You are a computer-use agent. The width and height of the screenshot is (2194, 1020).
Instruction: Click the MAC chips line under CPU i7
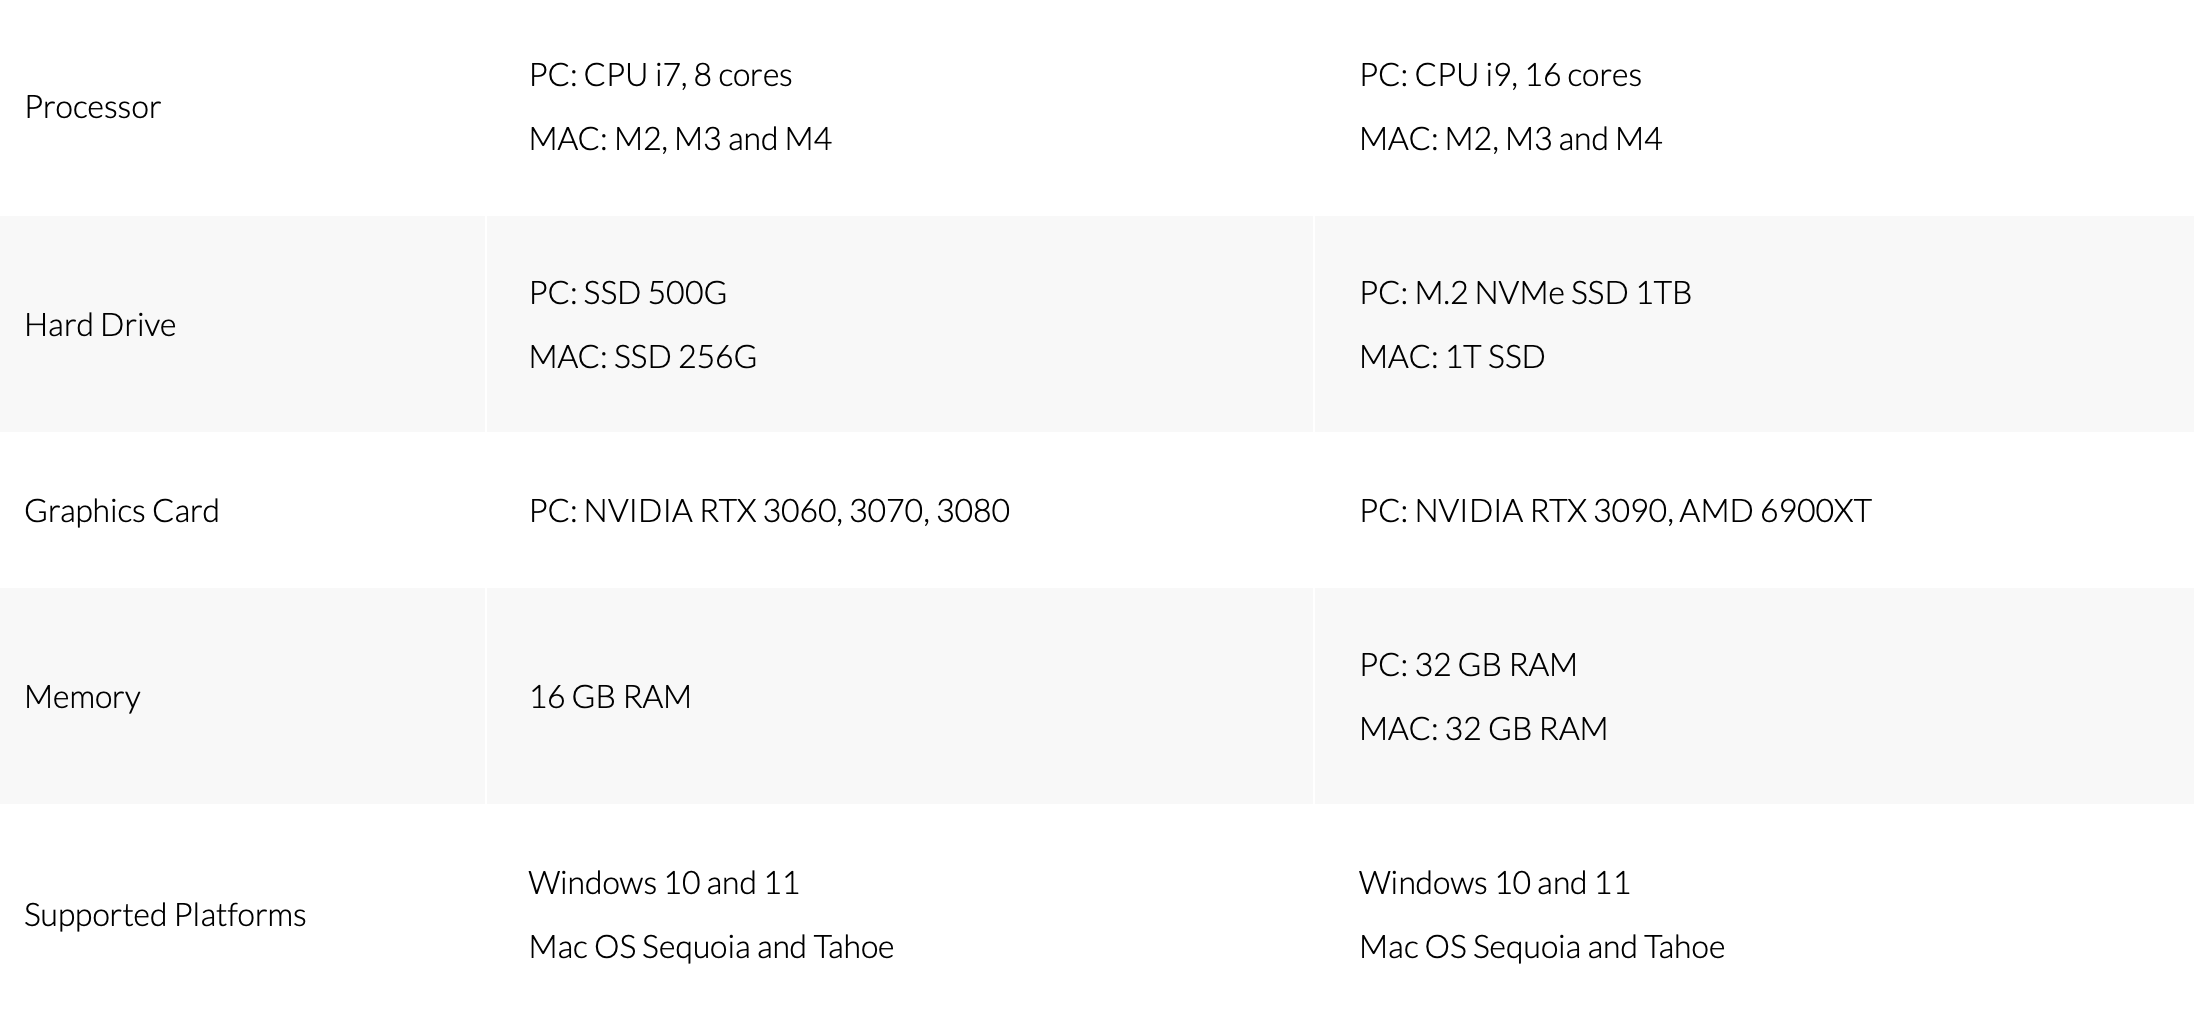[680, 139]
